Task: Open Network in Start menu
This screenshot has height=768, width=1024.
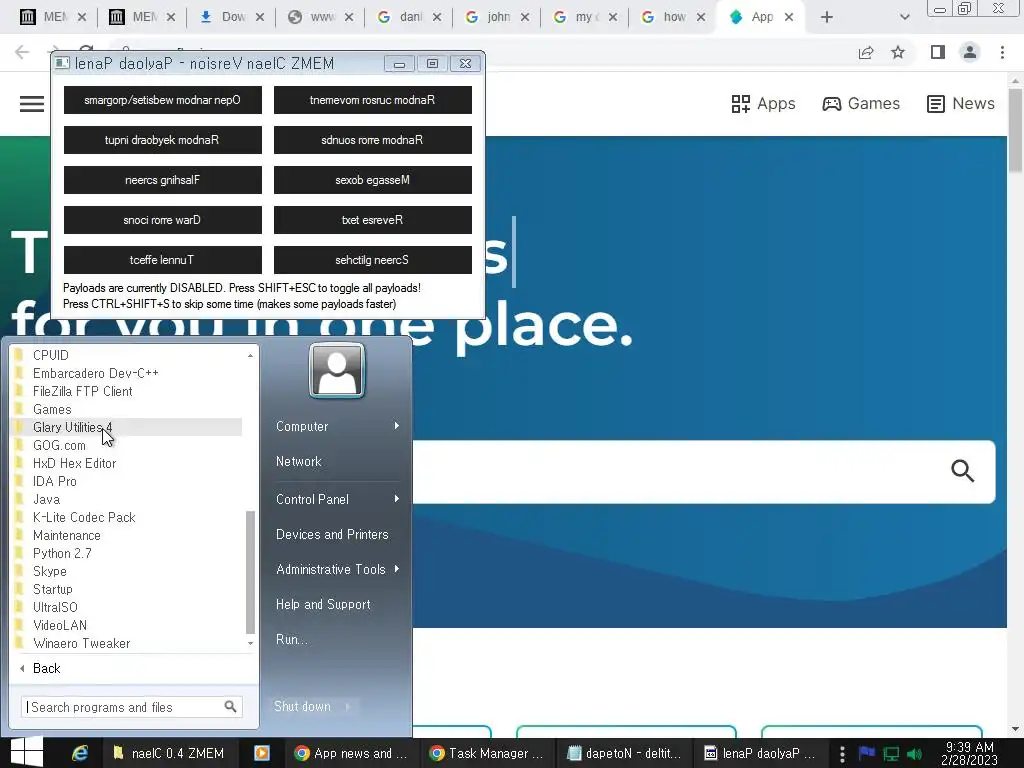Action: [298, 461]
